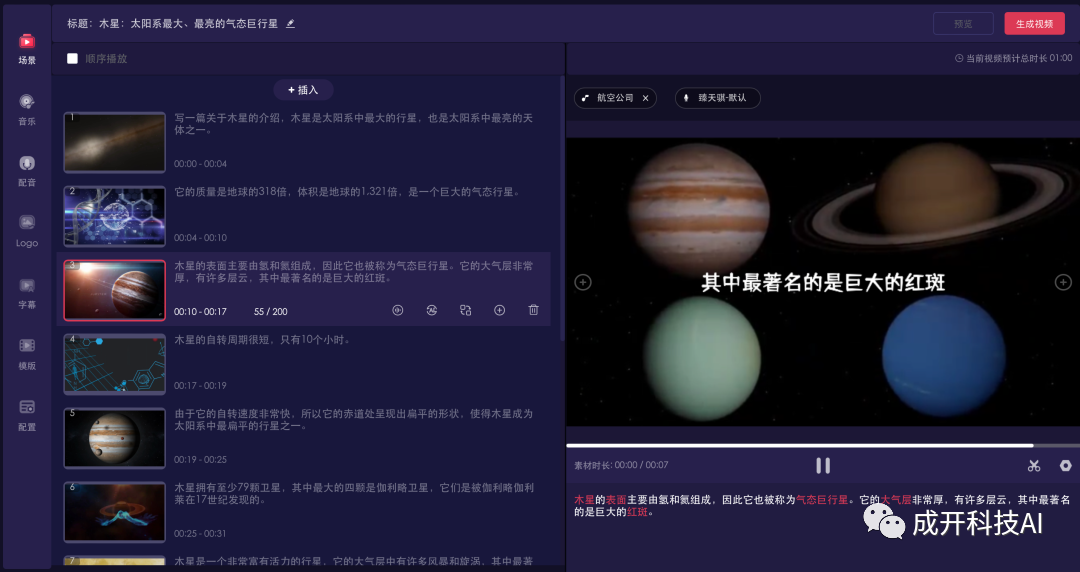Screen dimensions: 1080x572
Task: Delete scene 3 with trash icon
Action: coord(533,310)
